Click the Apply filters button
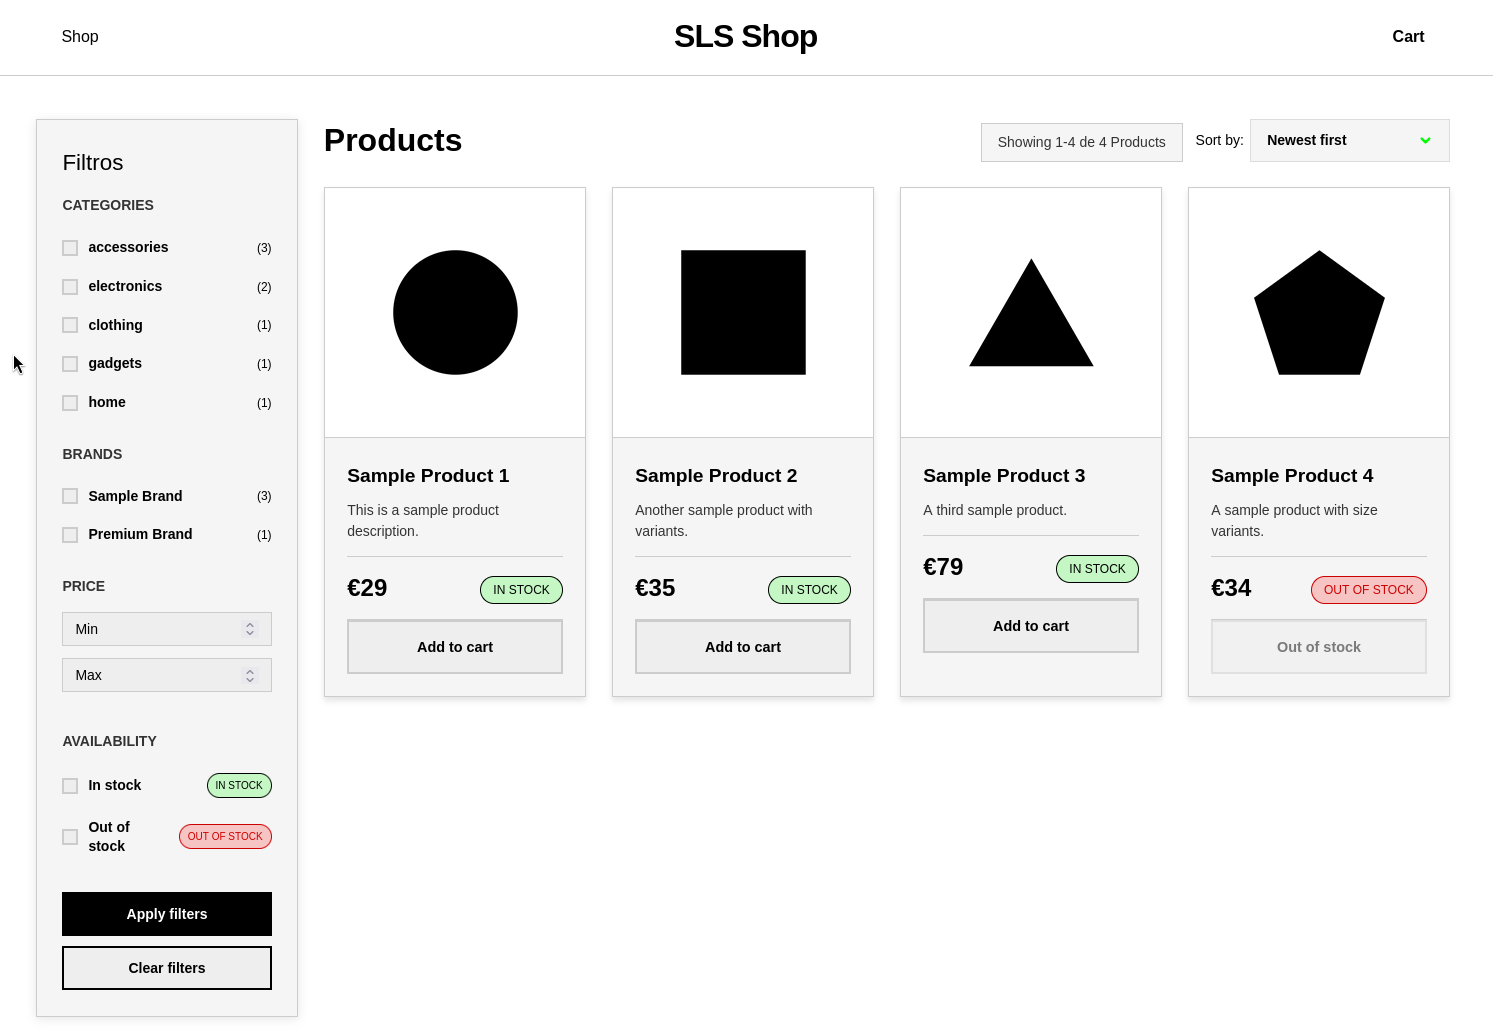1493x1030 pixels. point(166,913)
